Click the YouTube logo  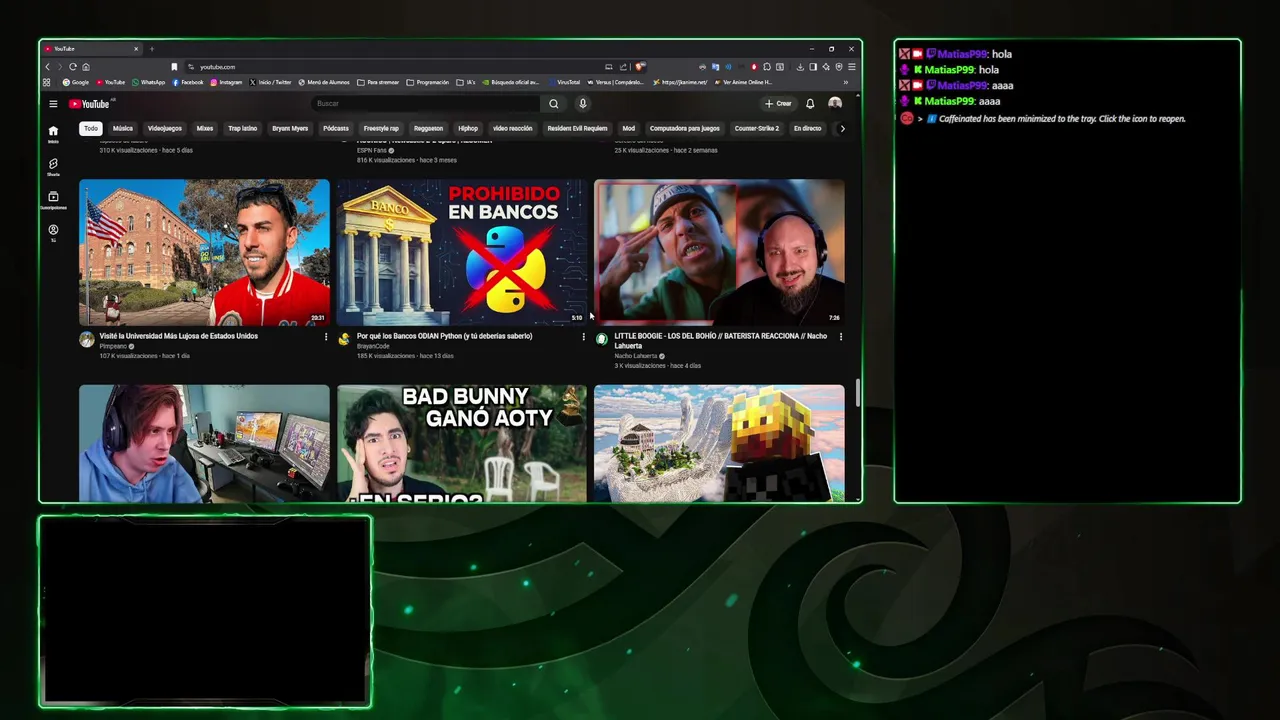(90, 104)
